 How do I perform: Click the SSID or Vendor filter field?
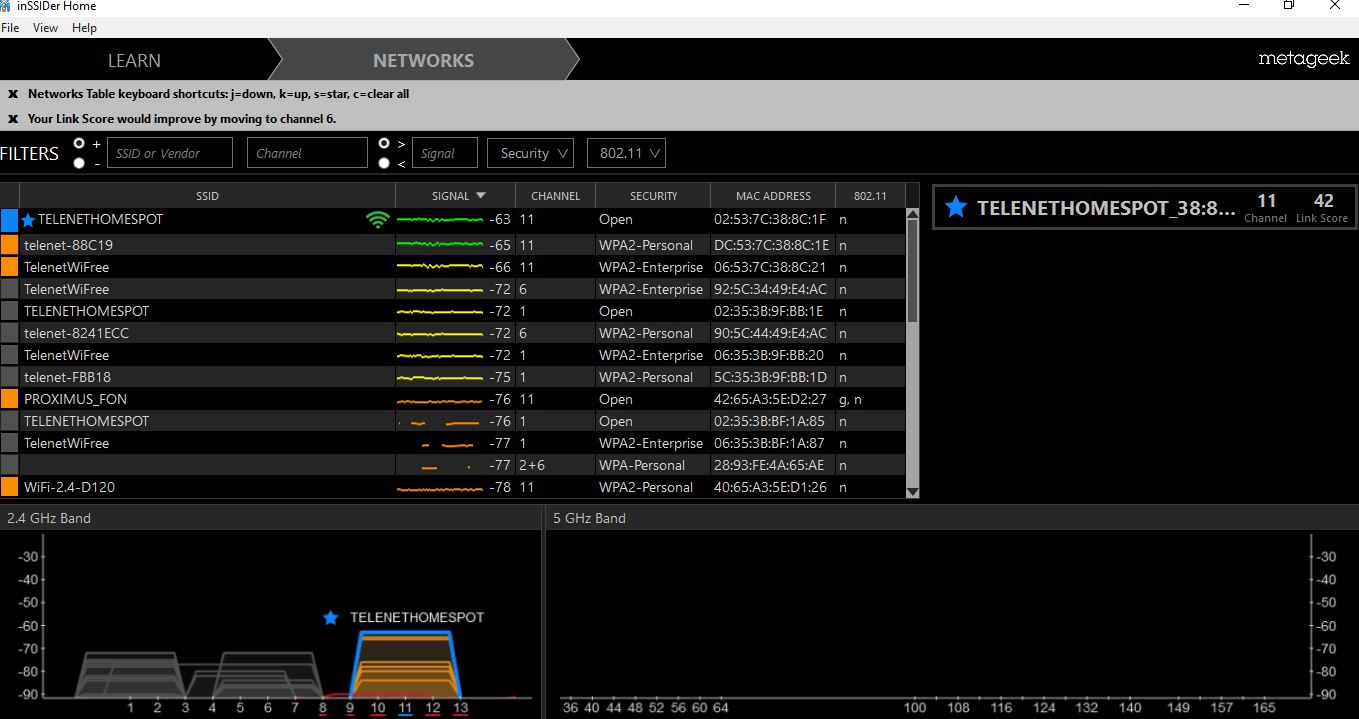[x=170, y=153]
